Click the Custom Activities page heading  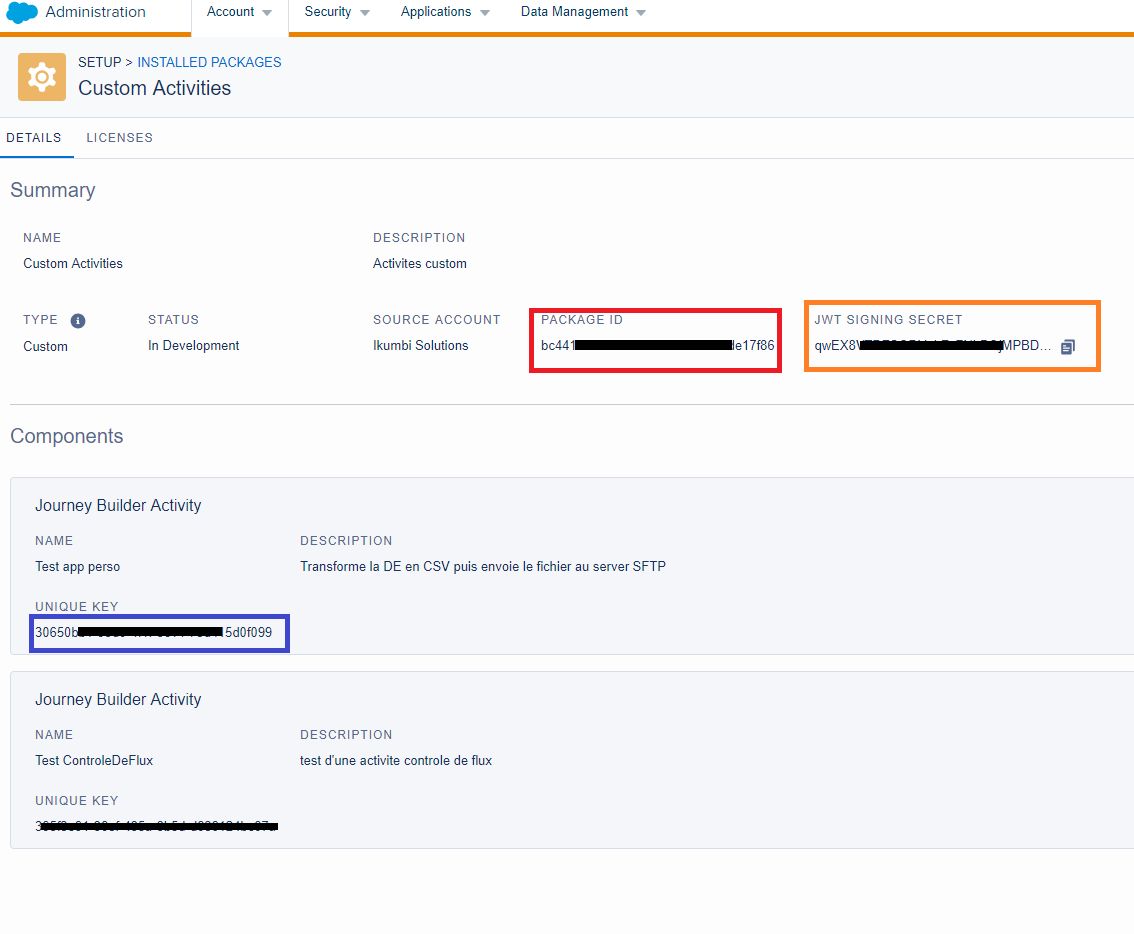click(x=155, y=88)
